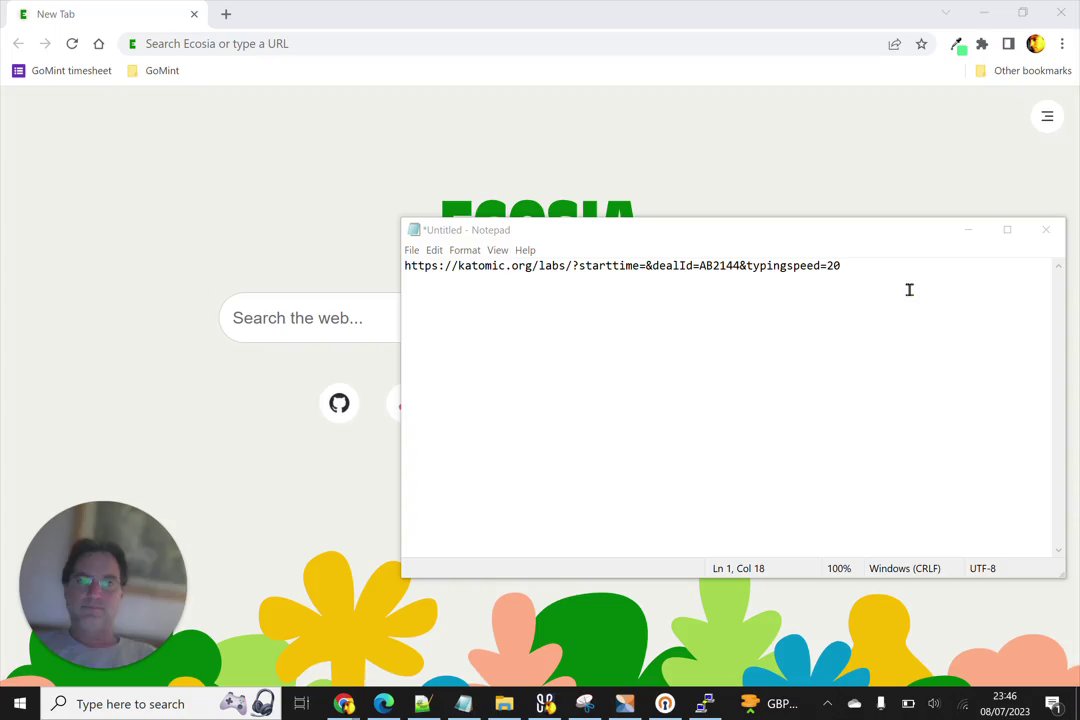Maximize the Notepad window
The image size is (1080, 720).
pos(1007,229)
